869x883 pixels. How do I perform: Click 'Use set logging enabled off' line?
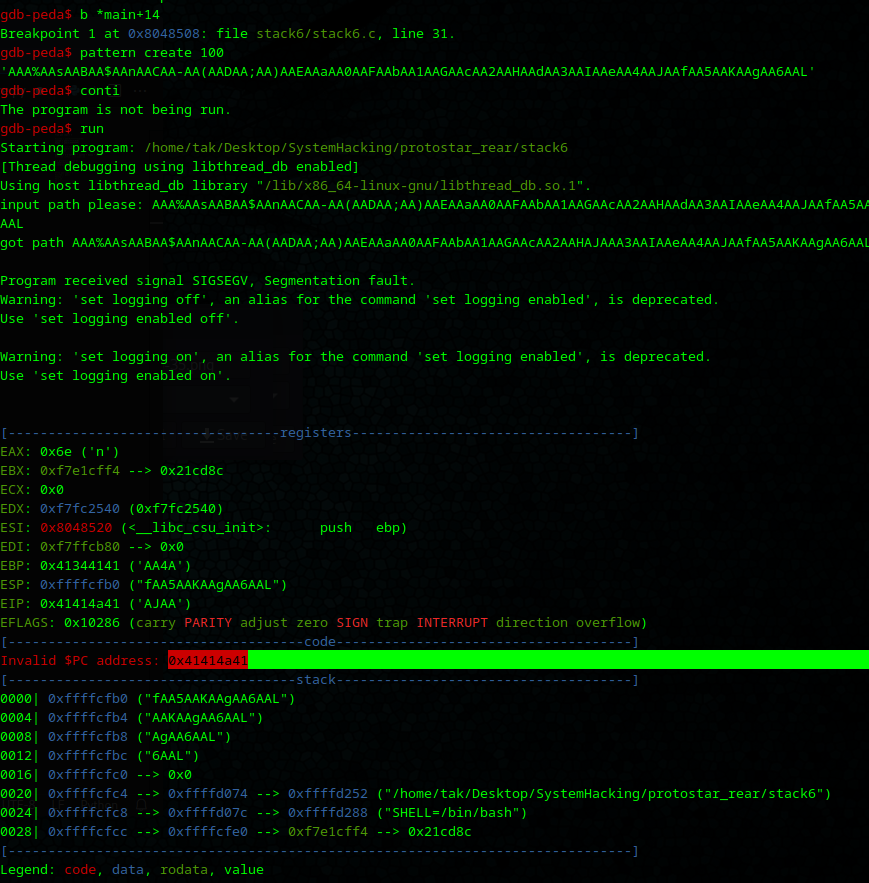coord(120,319)
